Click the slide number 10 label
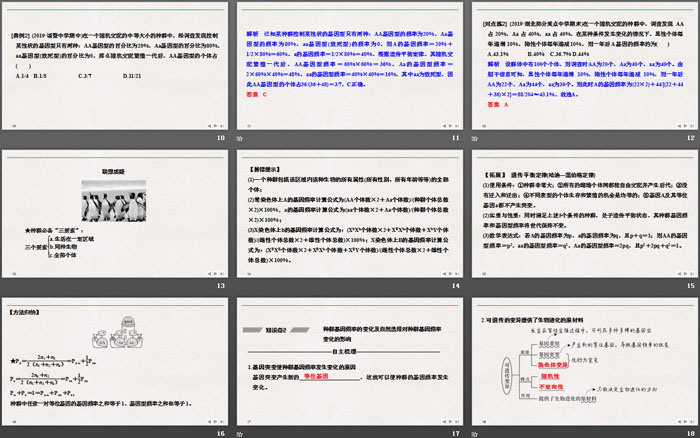The width and height of the screenshot is (700, 438). (220, 138)
